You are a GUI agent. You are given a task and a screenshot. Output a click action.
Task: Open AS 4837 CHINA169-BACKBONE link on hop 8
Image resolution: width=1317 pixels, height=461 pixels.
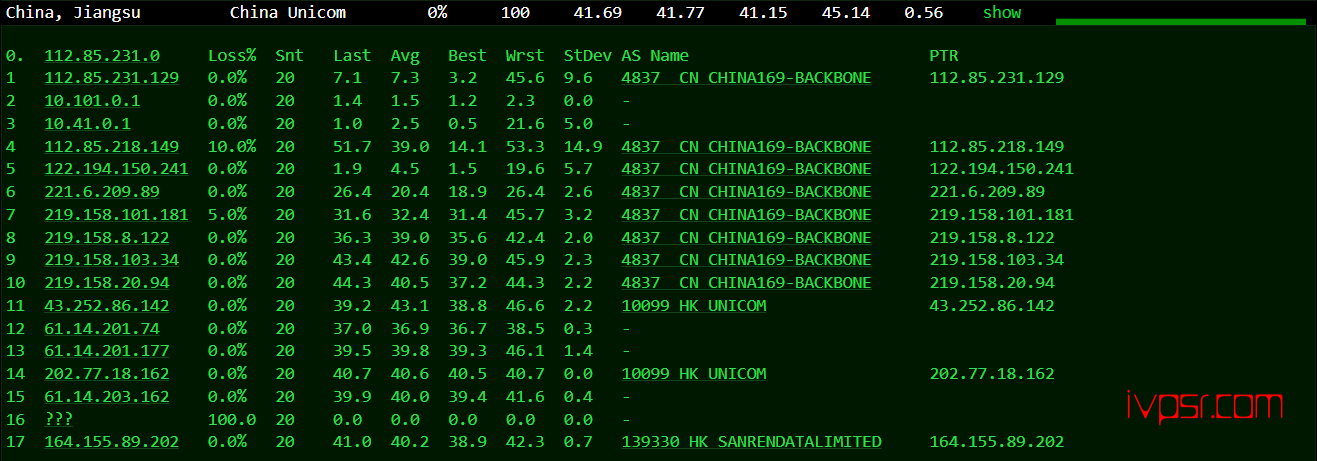click(746, 238)
